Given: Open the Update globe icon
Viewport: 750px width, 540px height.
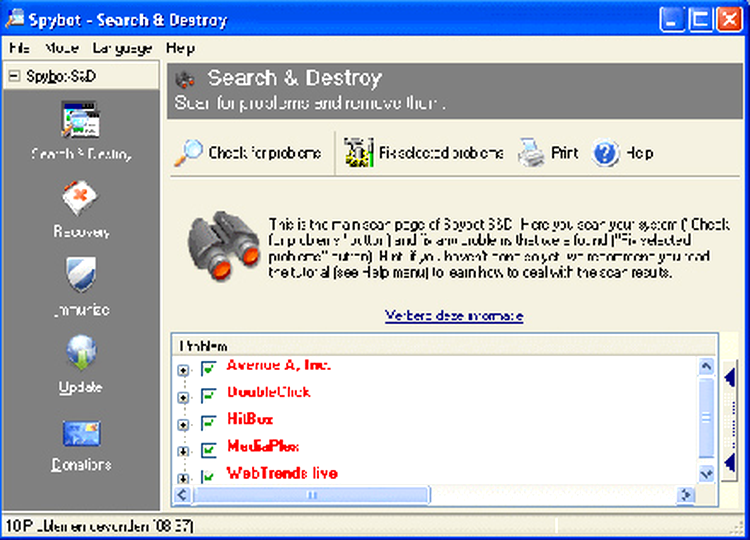Looking at the screenshot, I should [81, 353].
